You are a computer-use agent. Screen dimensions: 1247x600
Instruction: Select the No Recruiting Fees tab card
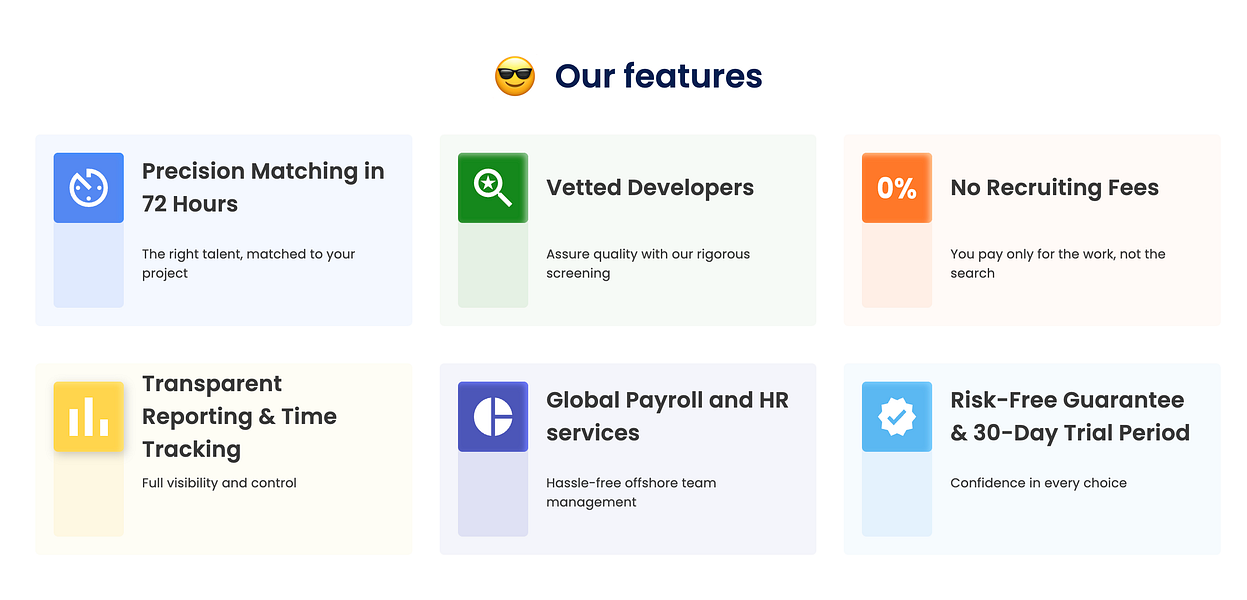click(x=1031, y=229)
